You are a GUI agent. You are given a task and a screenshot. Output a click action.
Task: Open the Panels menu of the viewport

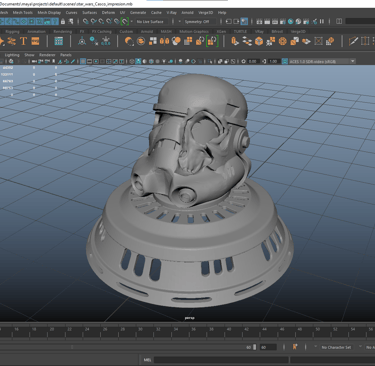click(x=66, y=55)
